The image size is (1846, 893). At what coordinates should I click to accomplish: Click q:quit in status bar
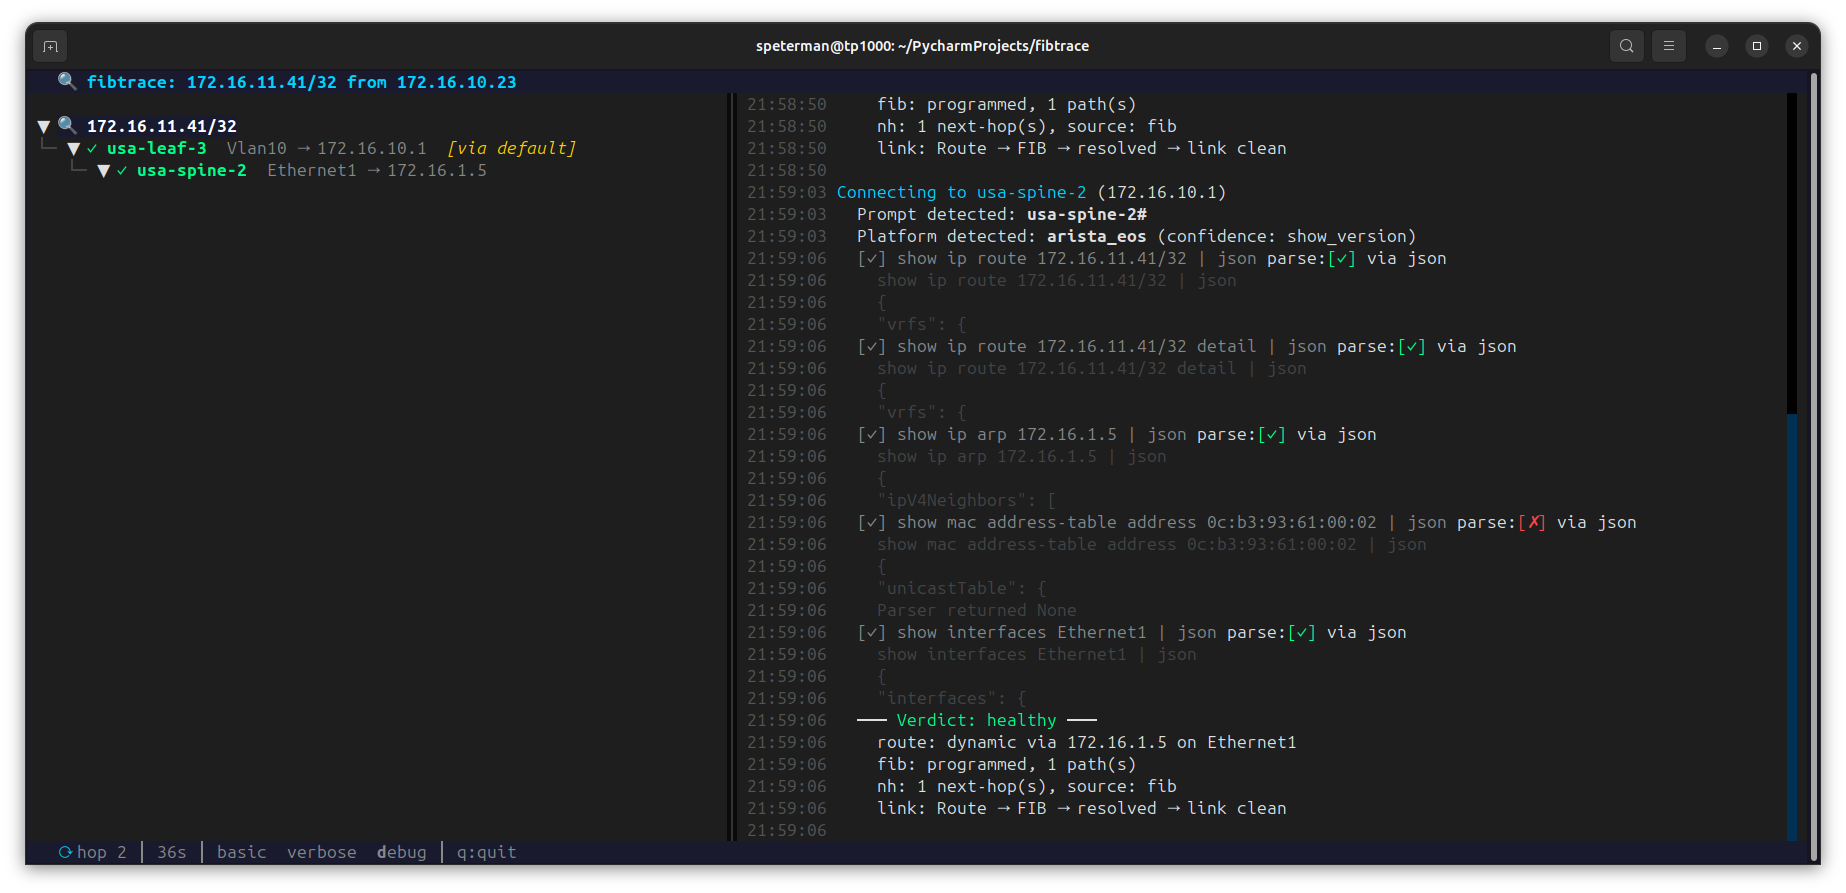tap(487, 852)
